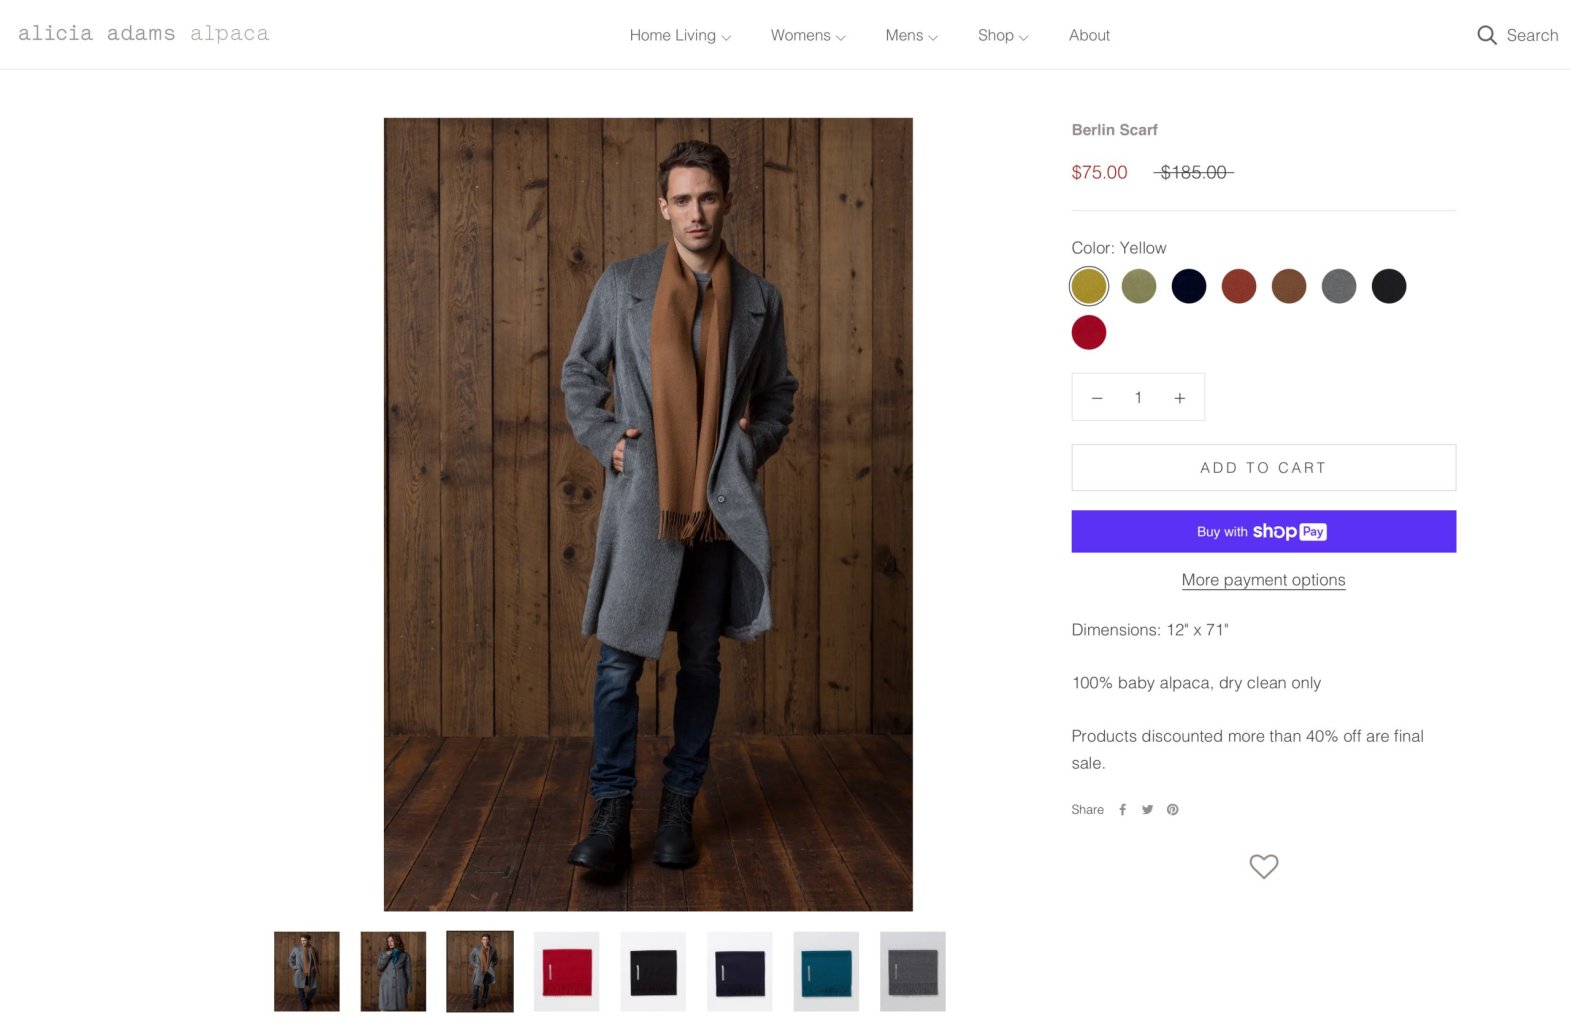Open the Mens dropdown menu
Screen dimensions: 1570x1024
click(x=911, y=35)
